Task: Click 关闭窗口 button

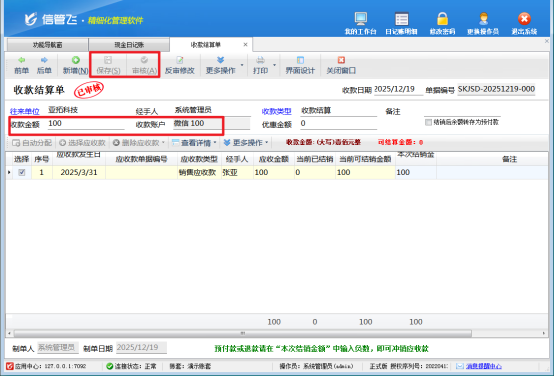Action: [x=341, y=65]
